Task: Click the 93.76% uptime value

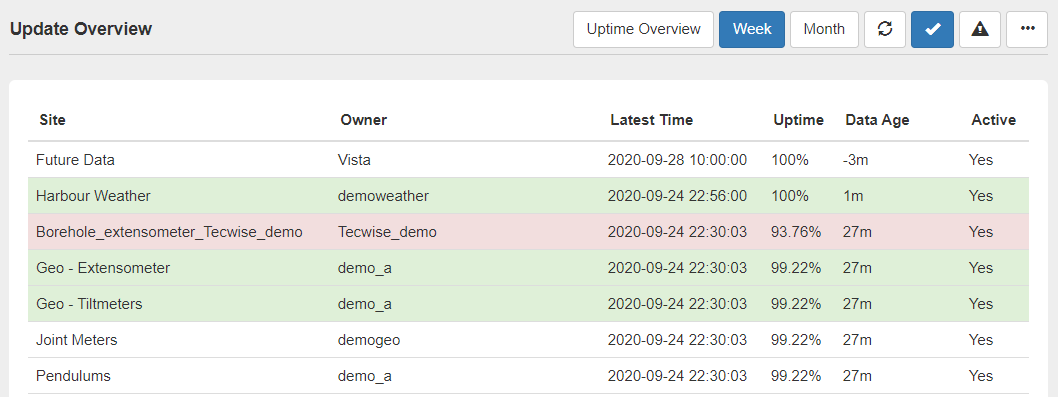Action: tap(796, 232)
